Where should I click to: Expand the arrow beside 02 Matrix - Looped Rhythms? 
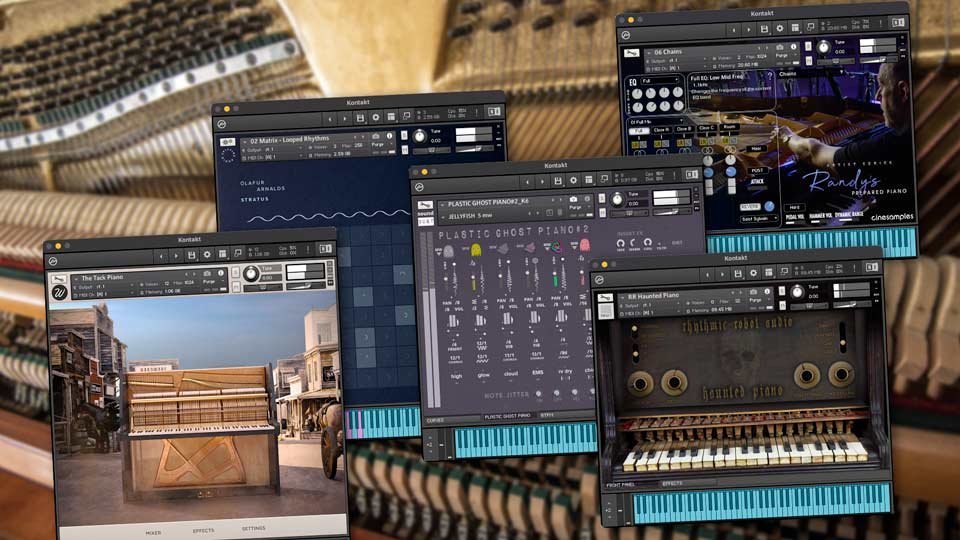(x=244, y=141)
